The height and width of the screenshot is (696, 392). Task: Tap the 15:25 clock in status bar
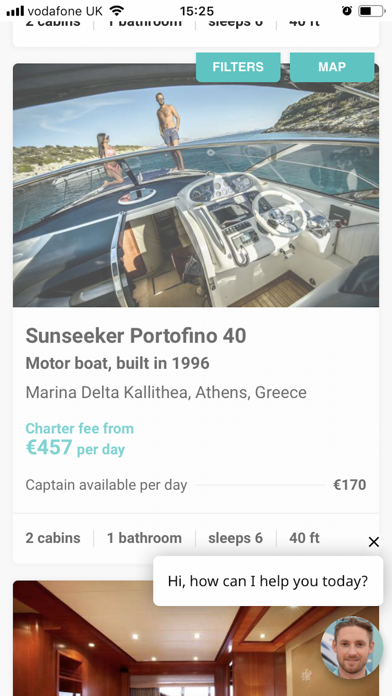pos(197,11)
